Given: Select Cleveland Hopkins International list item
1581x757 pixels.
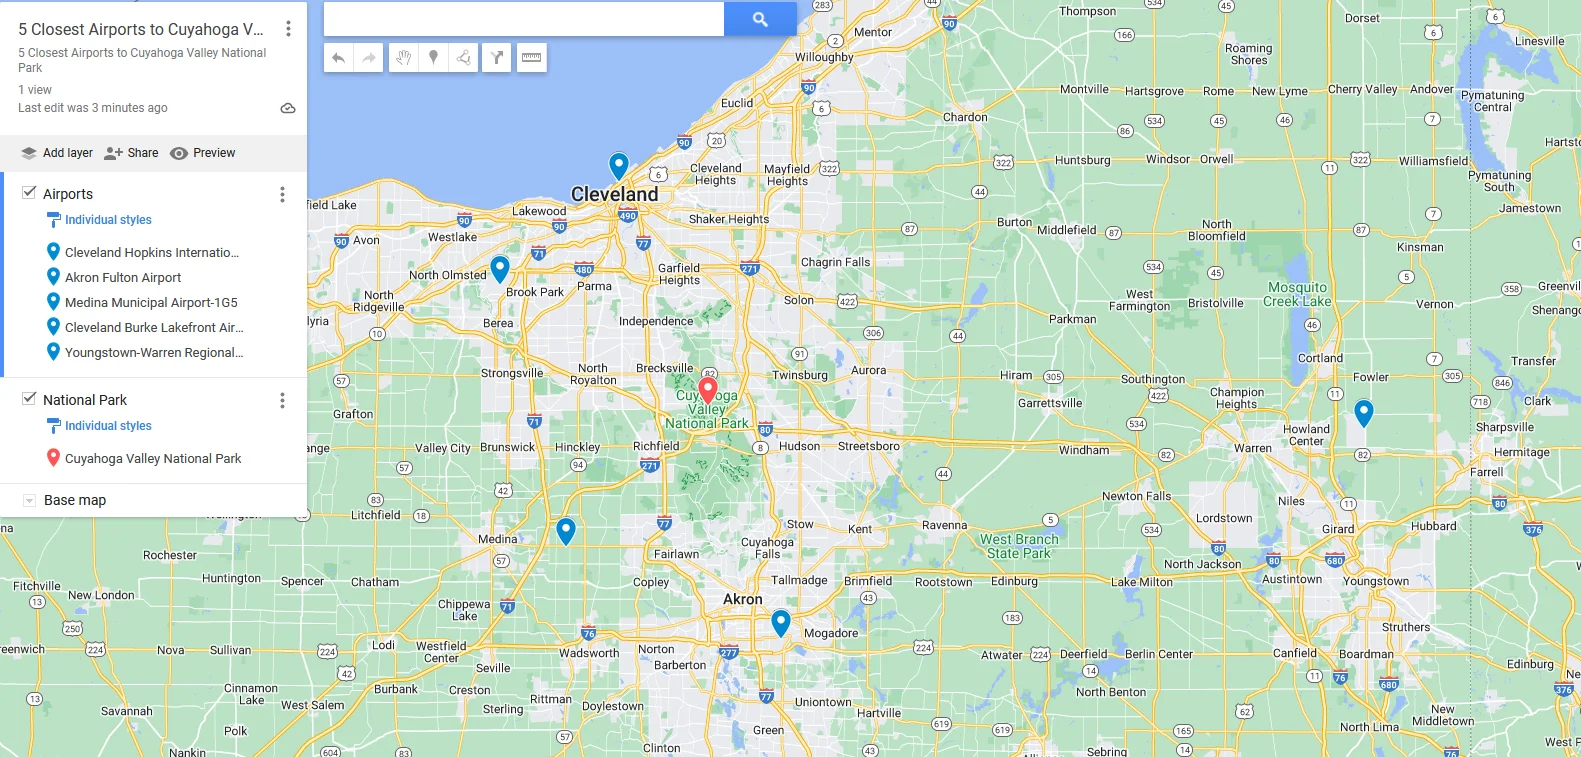Looking at the screenshot, I should point(152,252).
